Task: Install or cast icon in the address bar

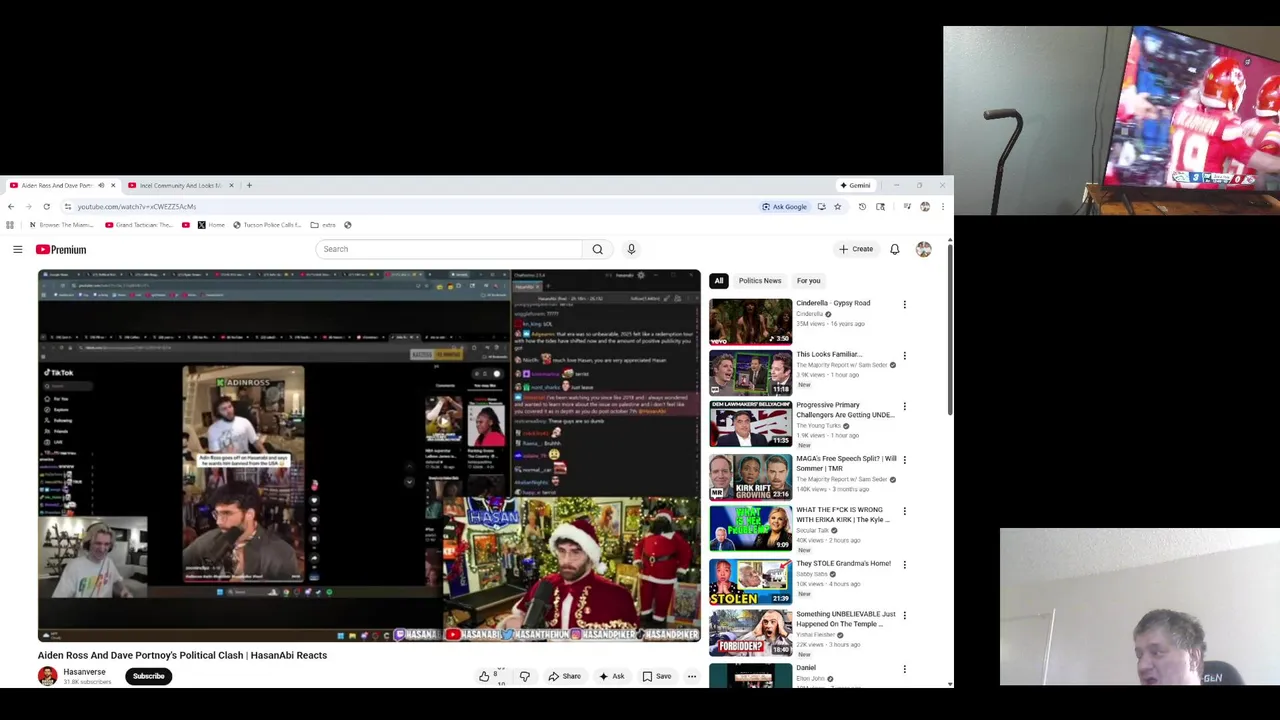Action: [x=821, y=207]
